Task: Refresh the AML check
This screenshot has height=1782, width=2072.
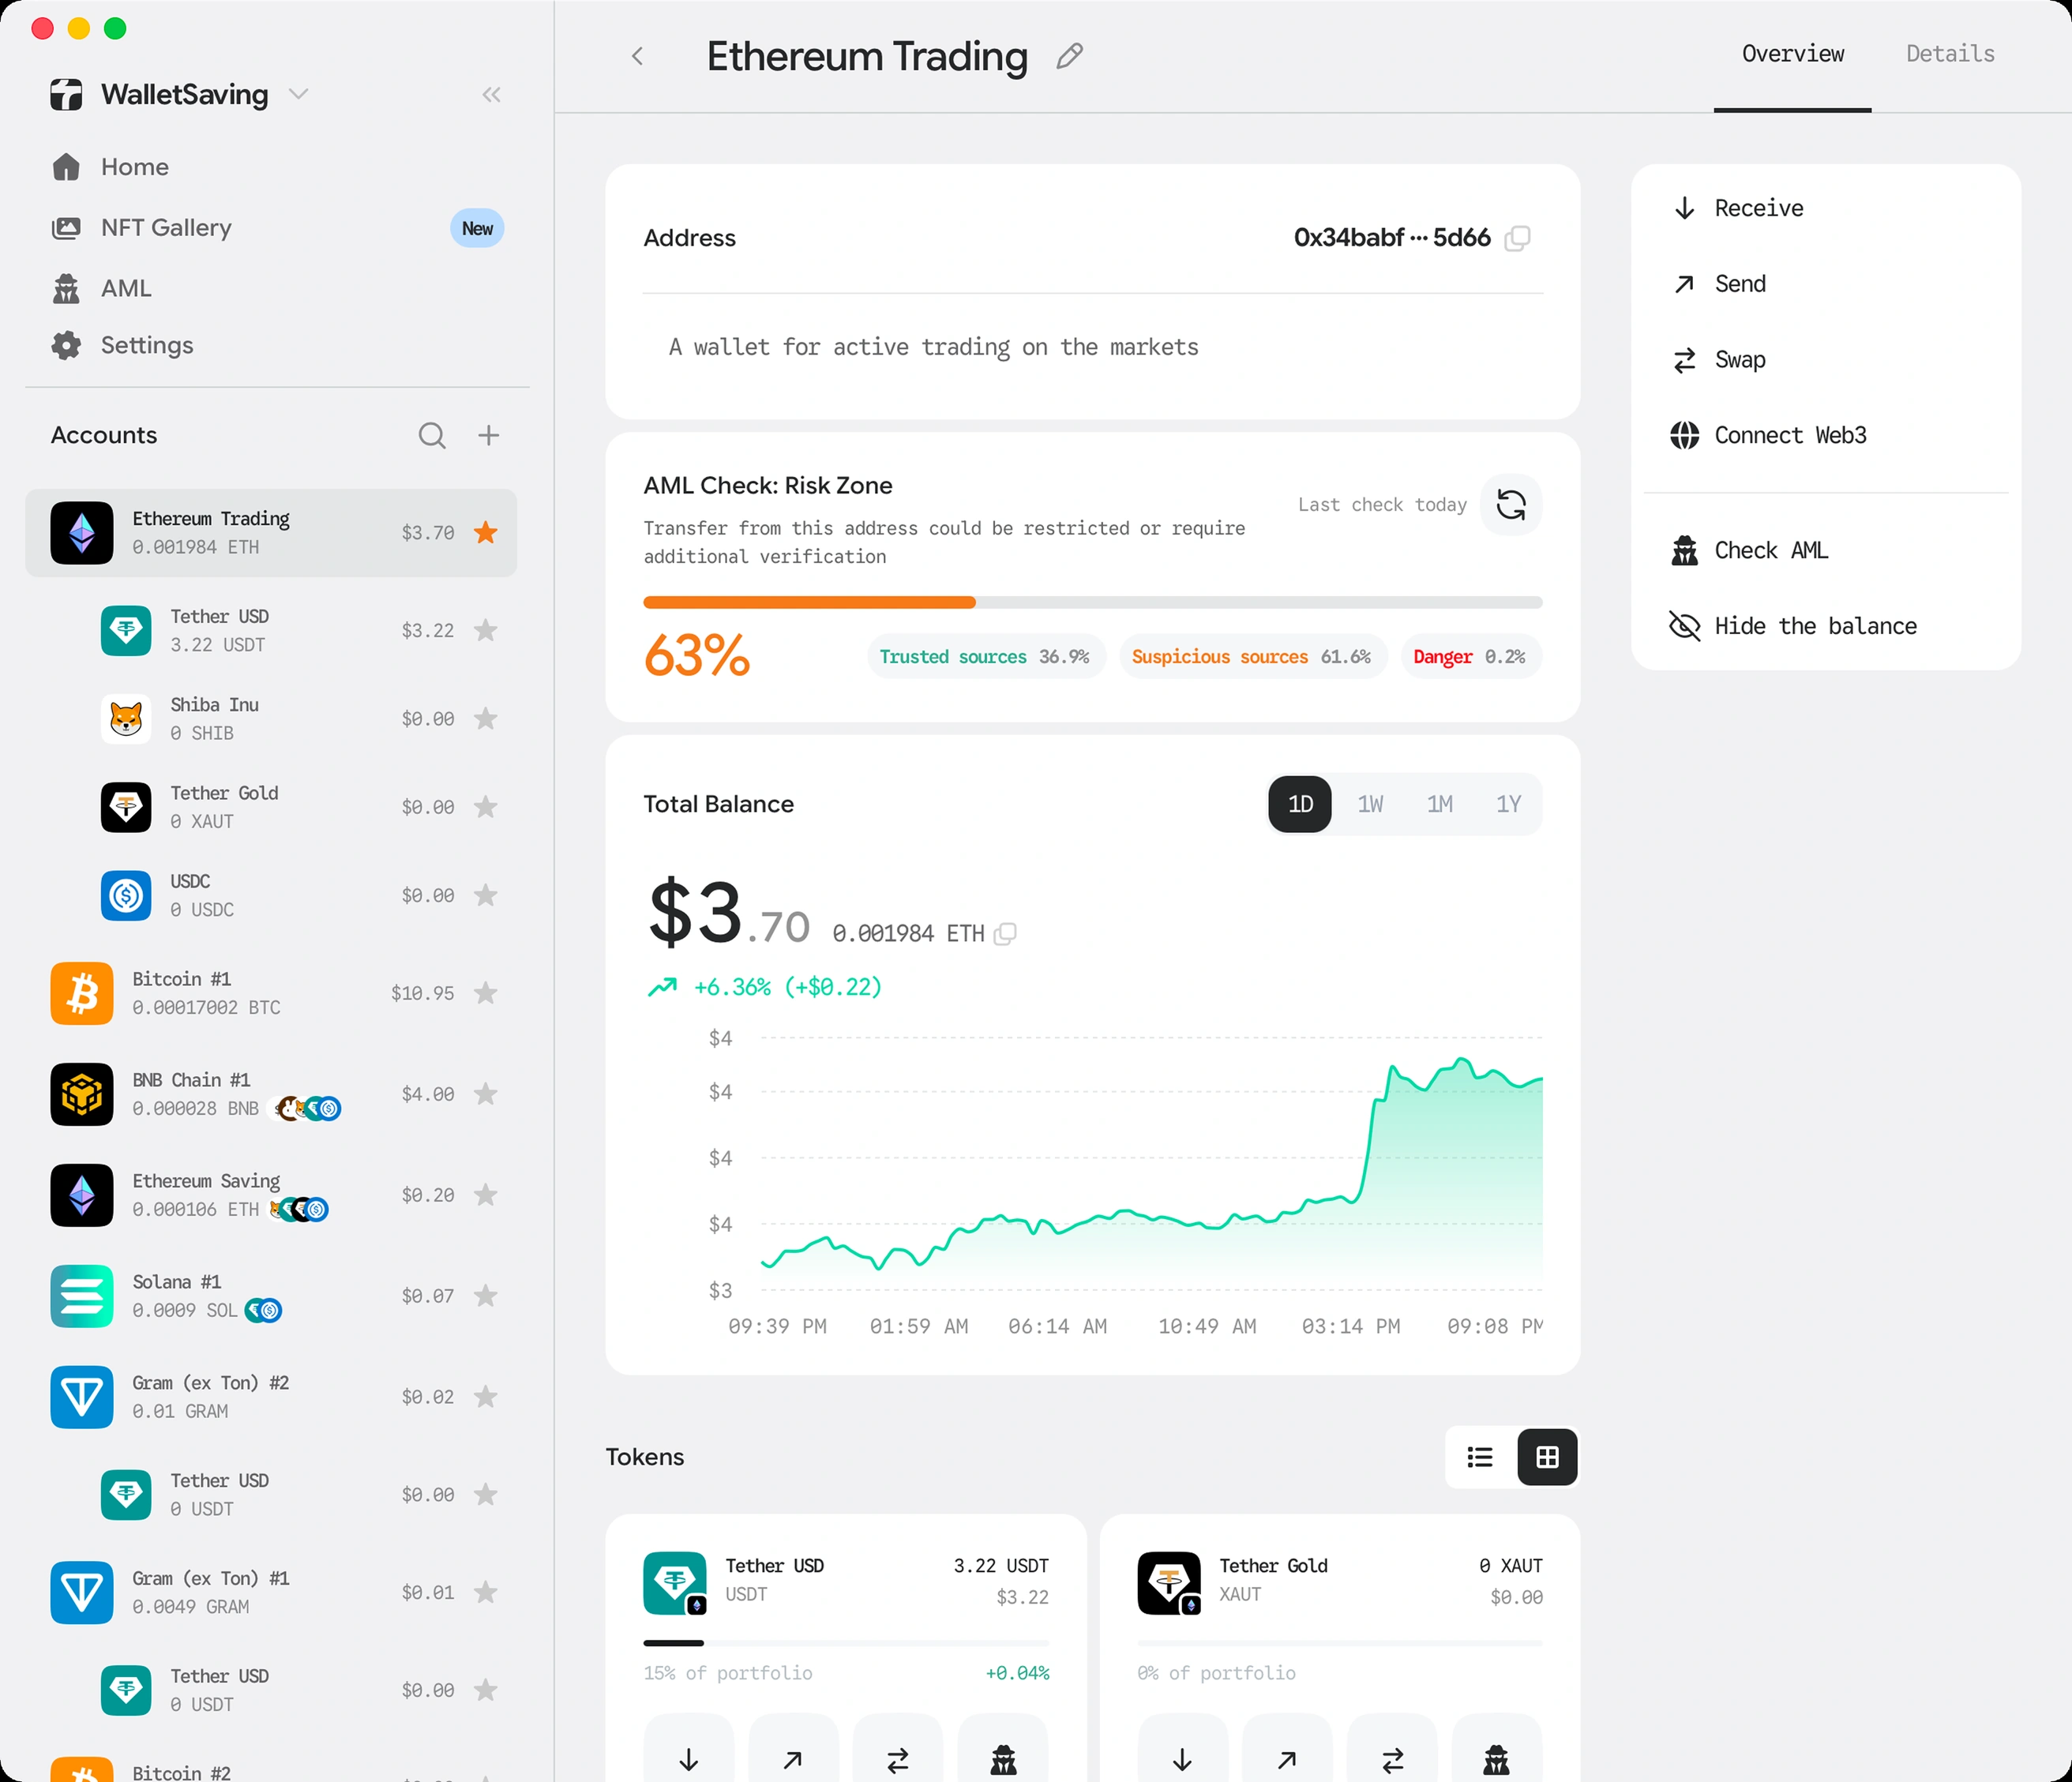Action: tap(1510, 505)
